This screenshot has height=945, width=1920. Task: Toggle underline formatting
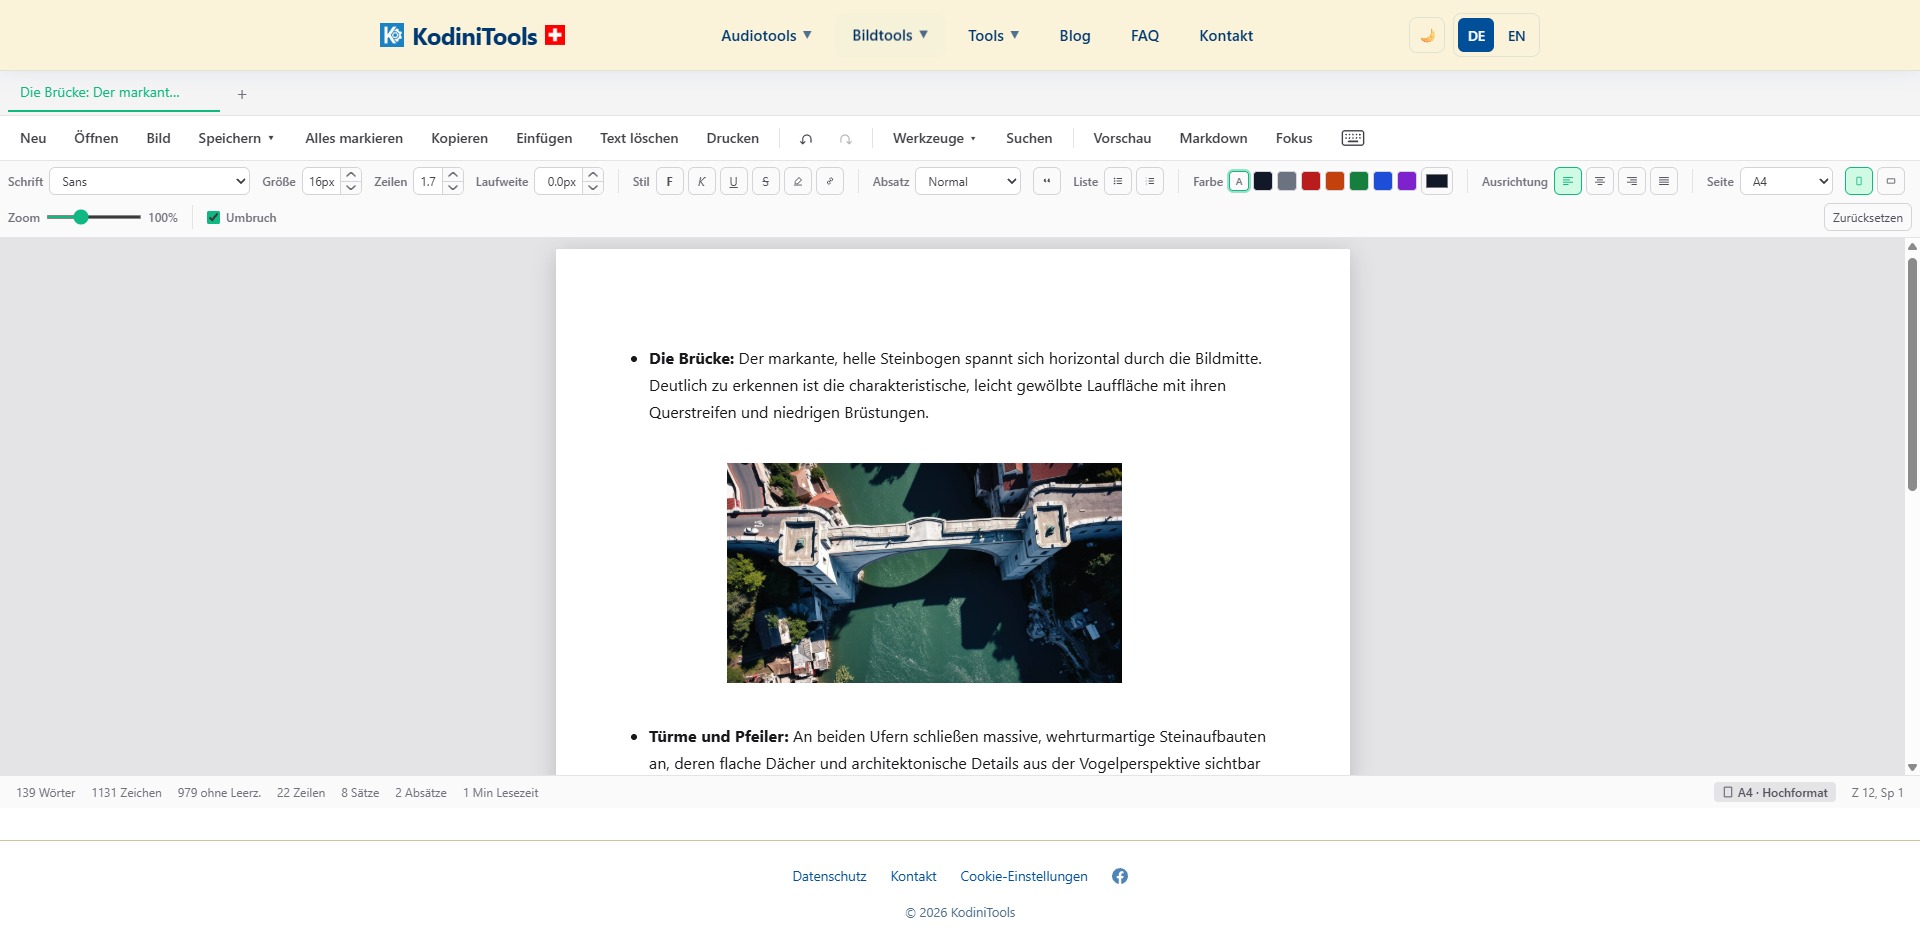[x=733, y=181]
